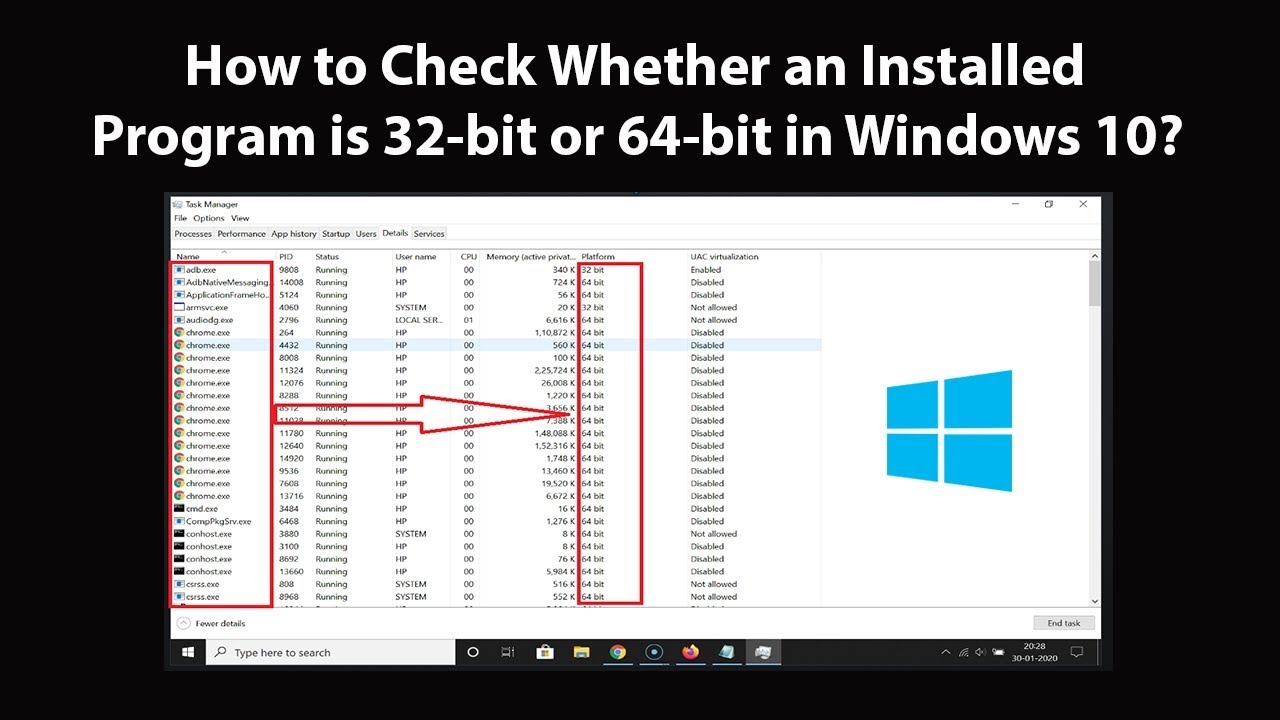Select csrss.exe row with PID 808
The image size is (1280, 720).
point(497,584)
